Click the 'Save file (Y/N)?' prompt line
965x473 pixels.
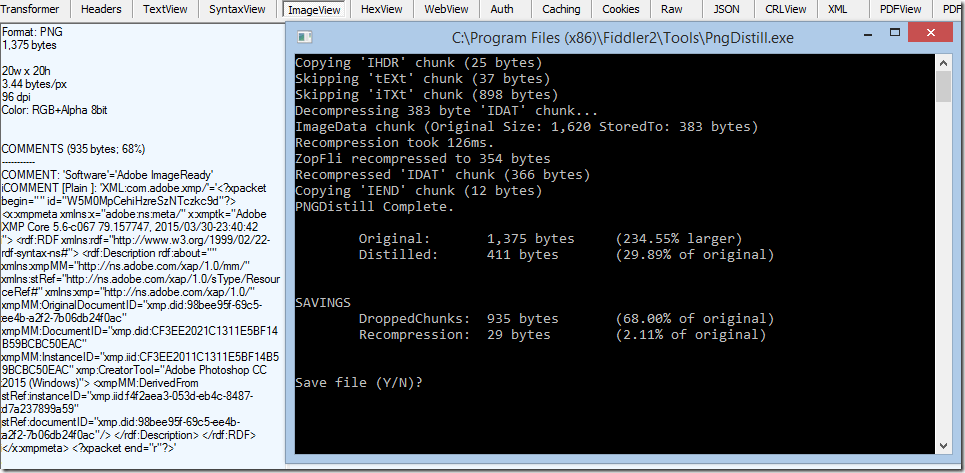click(359, 382)
